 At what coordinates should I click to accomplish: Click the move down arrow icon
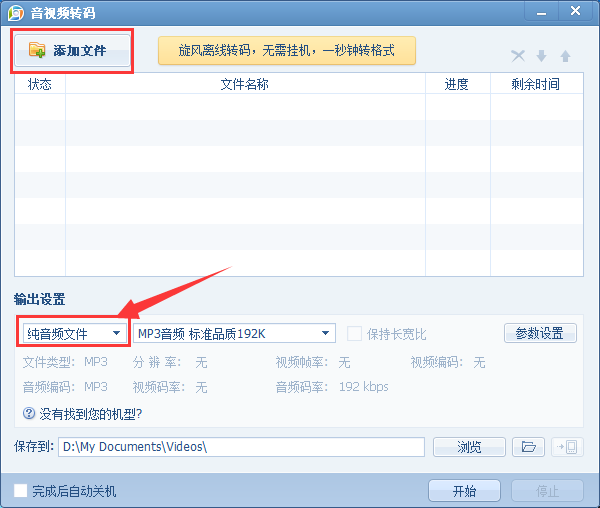pos(541,56)
